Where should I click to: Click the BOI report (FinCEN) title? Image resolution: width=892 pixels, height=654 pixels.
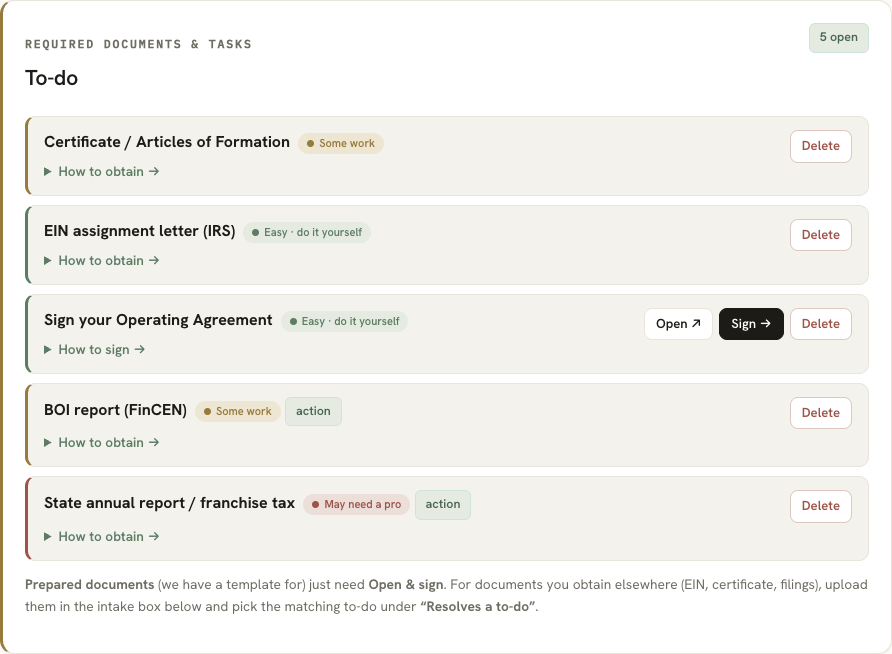click(115, 410)
